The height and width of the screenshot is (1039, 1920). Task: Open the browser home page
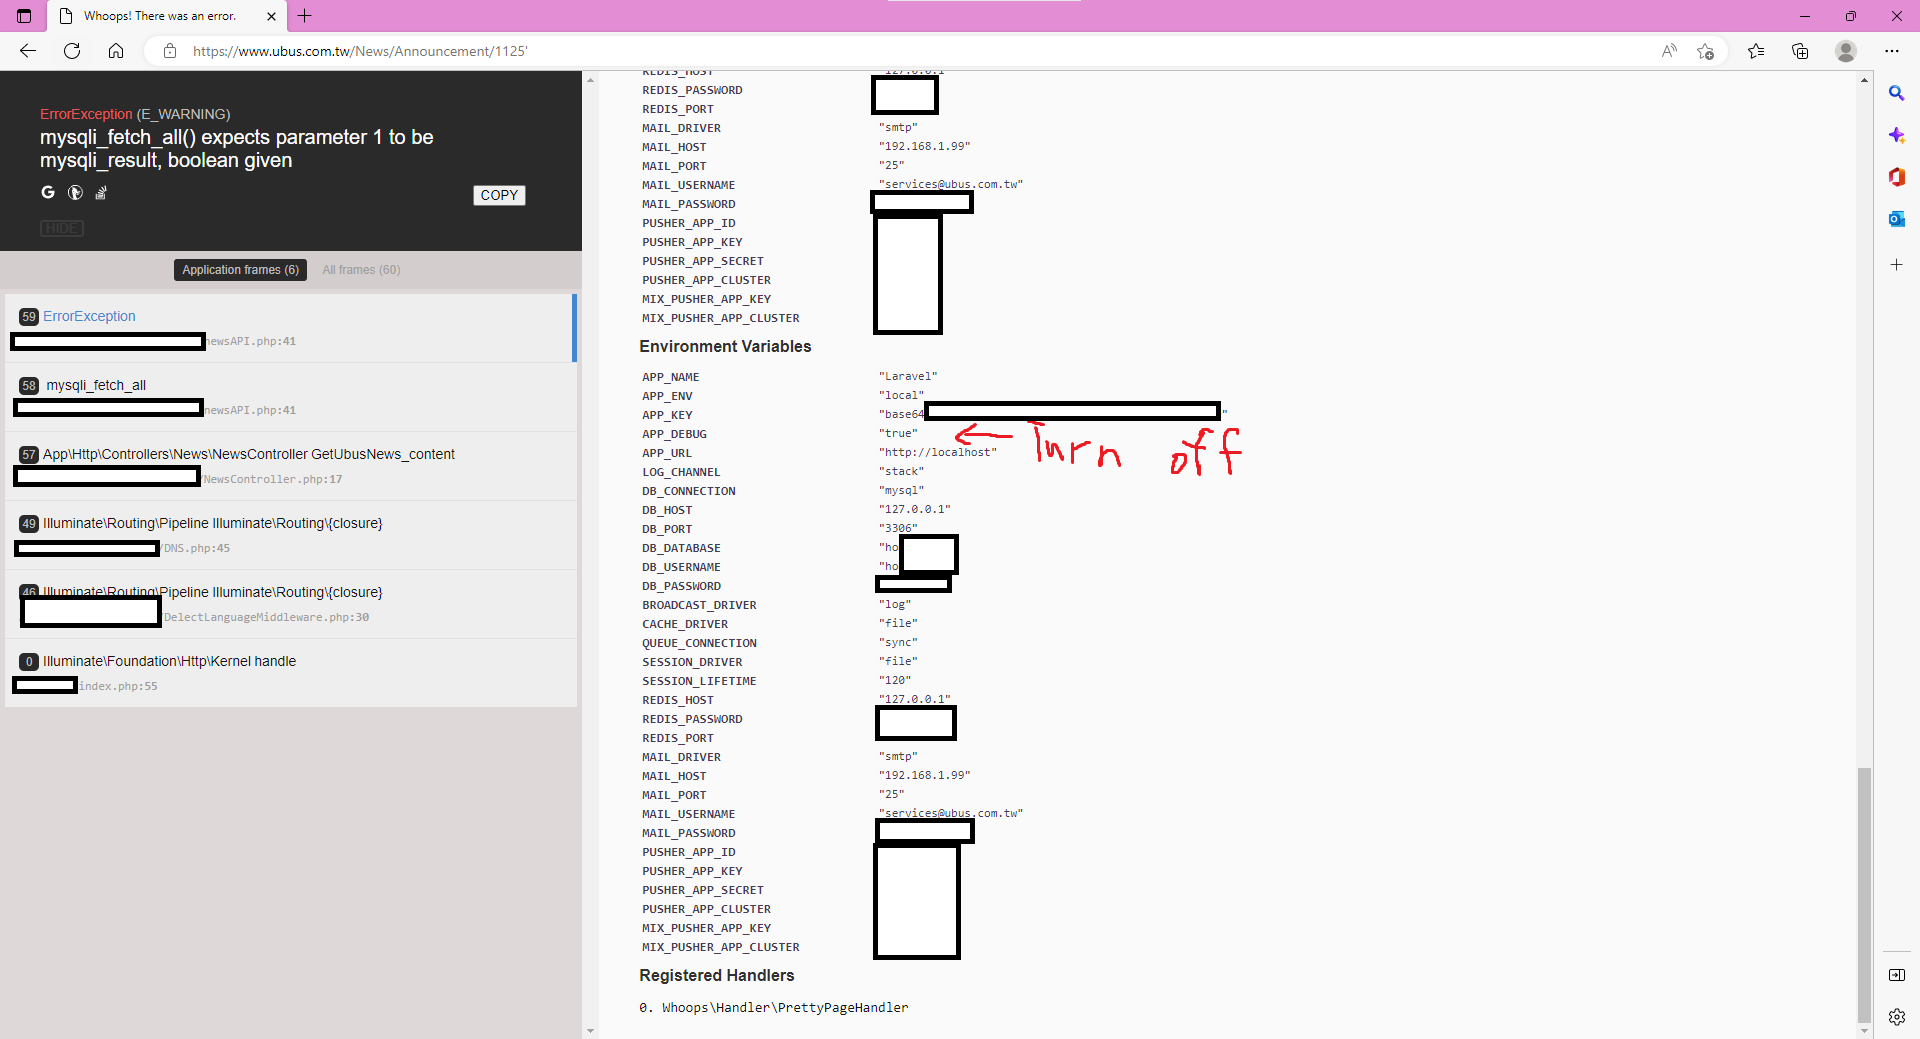116,51
